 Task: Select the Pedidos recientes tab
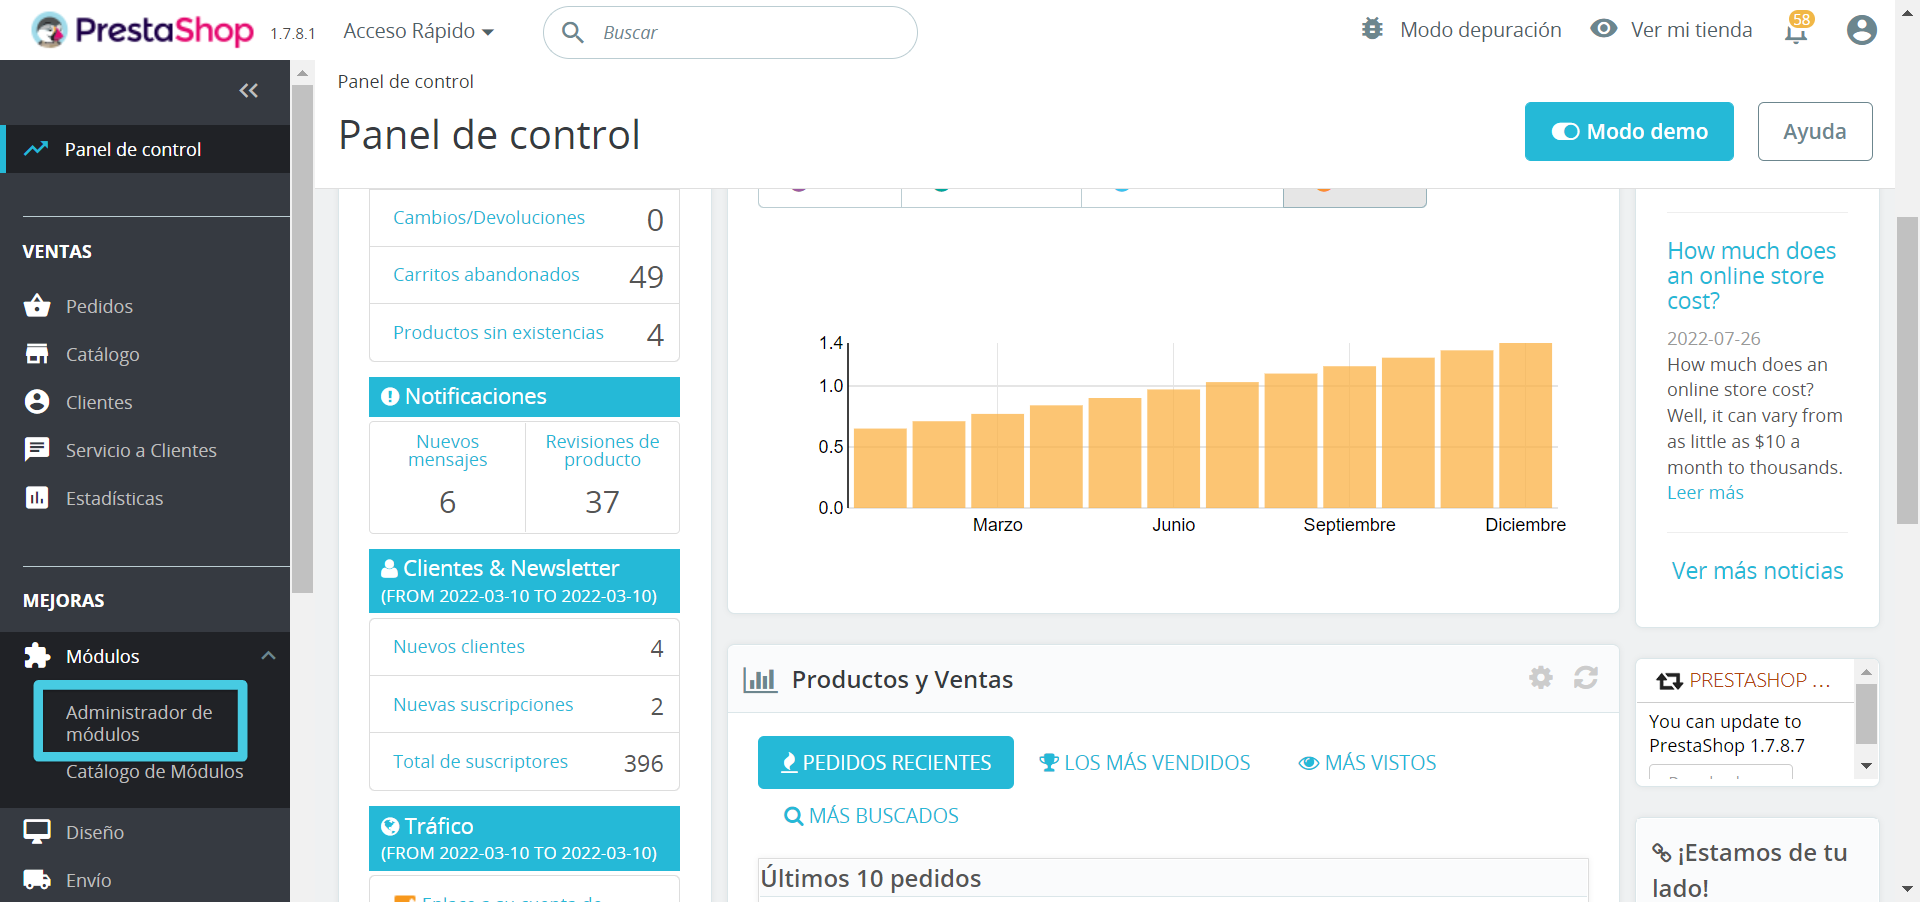click(x=886, y=762)
